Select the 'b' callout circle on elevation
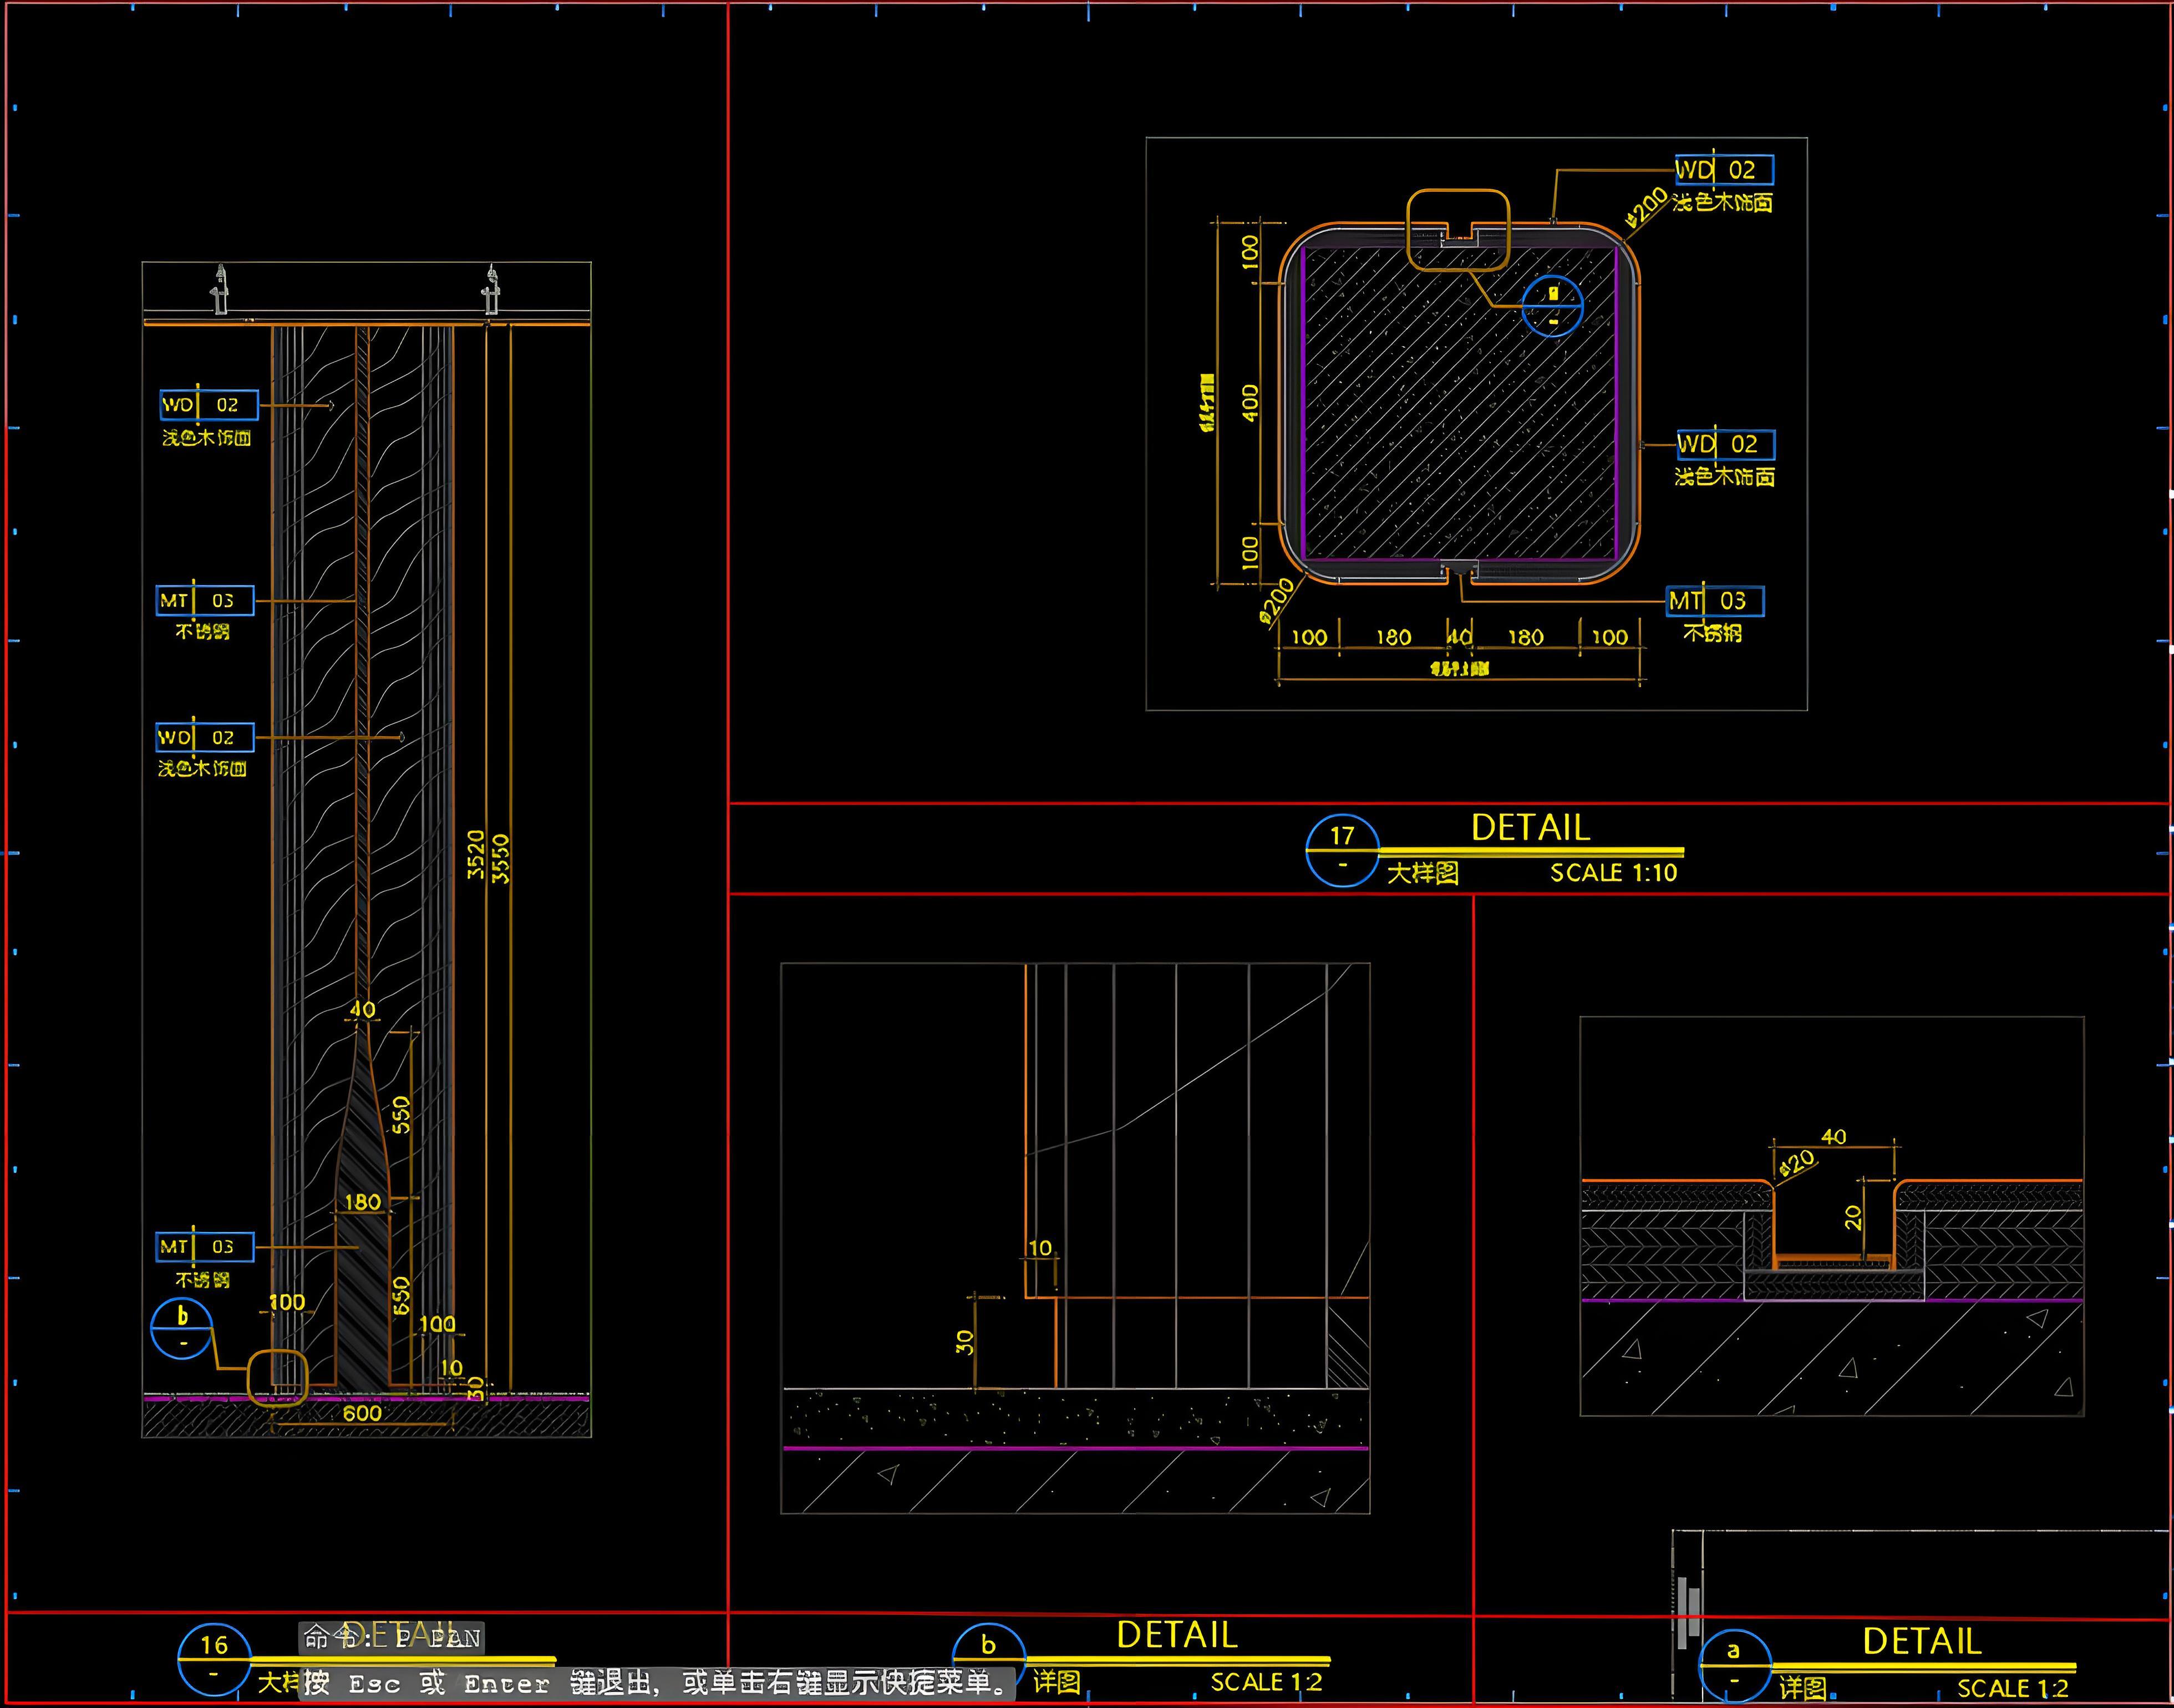Viewport: 2174px width, 1708px height. tap(182, 1329)
